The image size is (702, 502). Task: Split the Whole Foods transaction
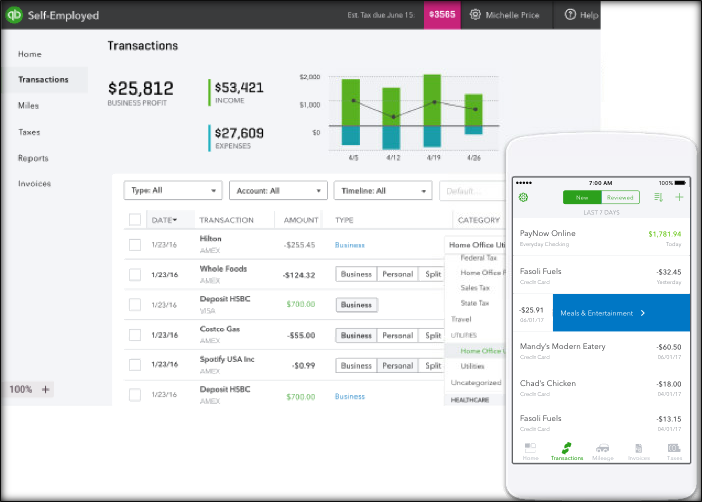(432, 274)
